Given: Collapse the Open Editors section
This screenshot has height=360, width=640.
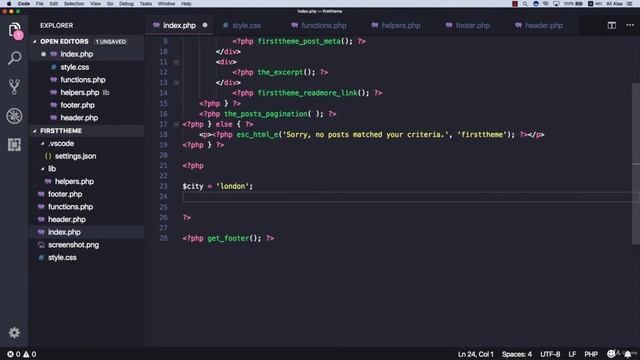Looking at the screenshot, I should point(35,42).
